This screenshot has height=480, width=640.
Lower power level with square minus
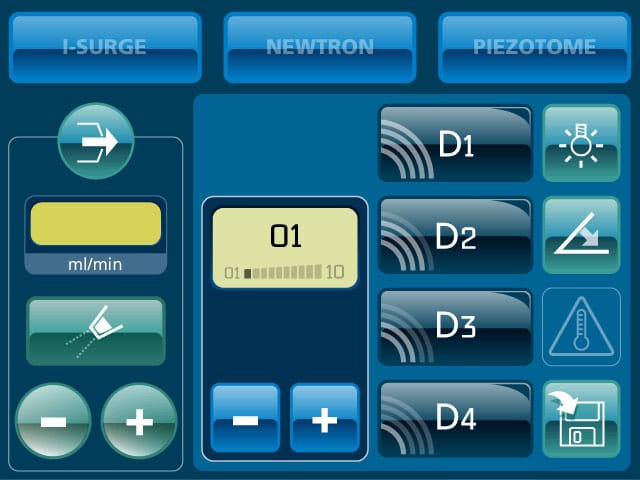pos(245,418)
